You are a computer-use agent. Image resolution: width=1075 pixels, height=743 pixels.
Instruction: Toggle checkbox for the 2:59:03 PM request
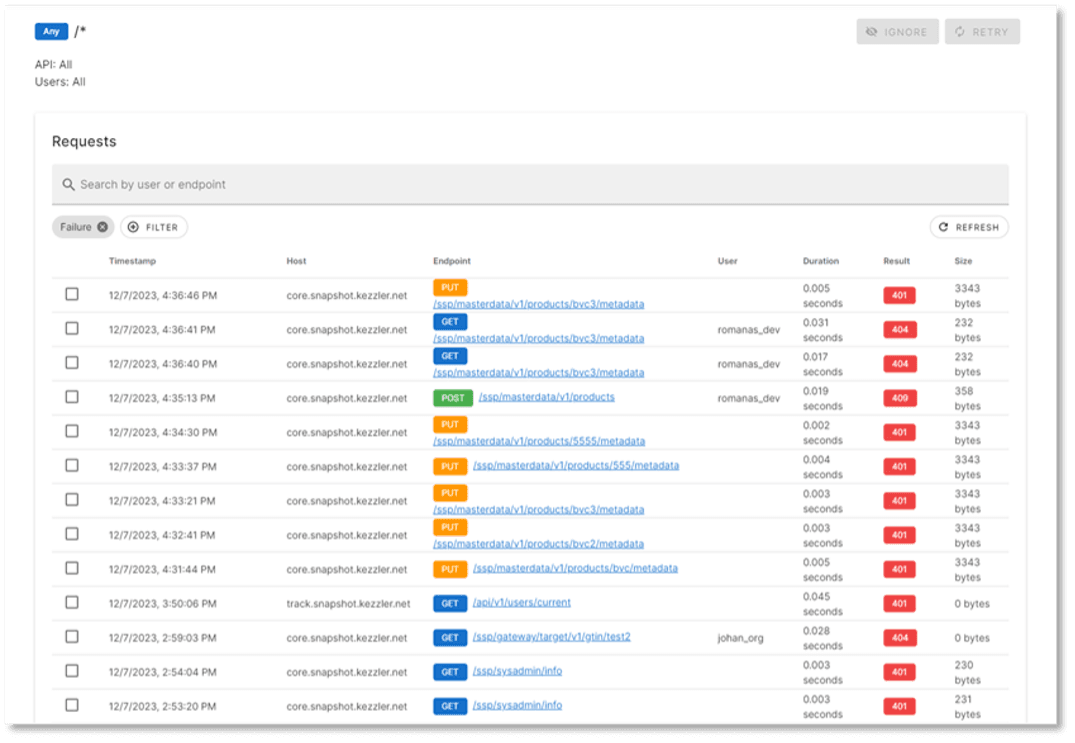pos(72,636)
